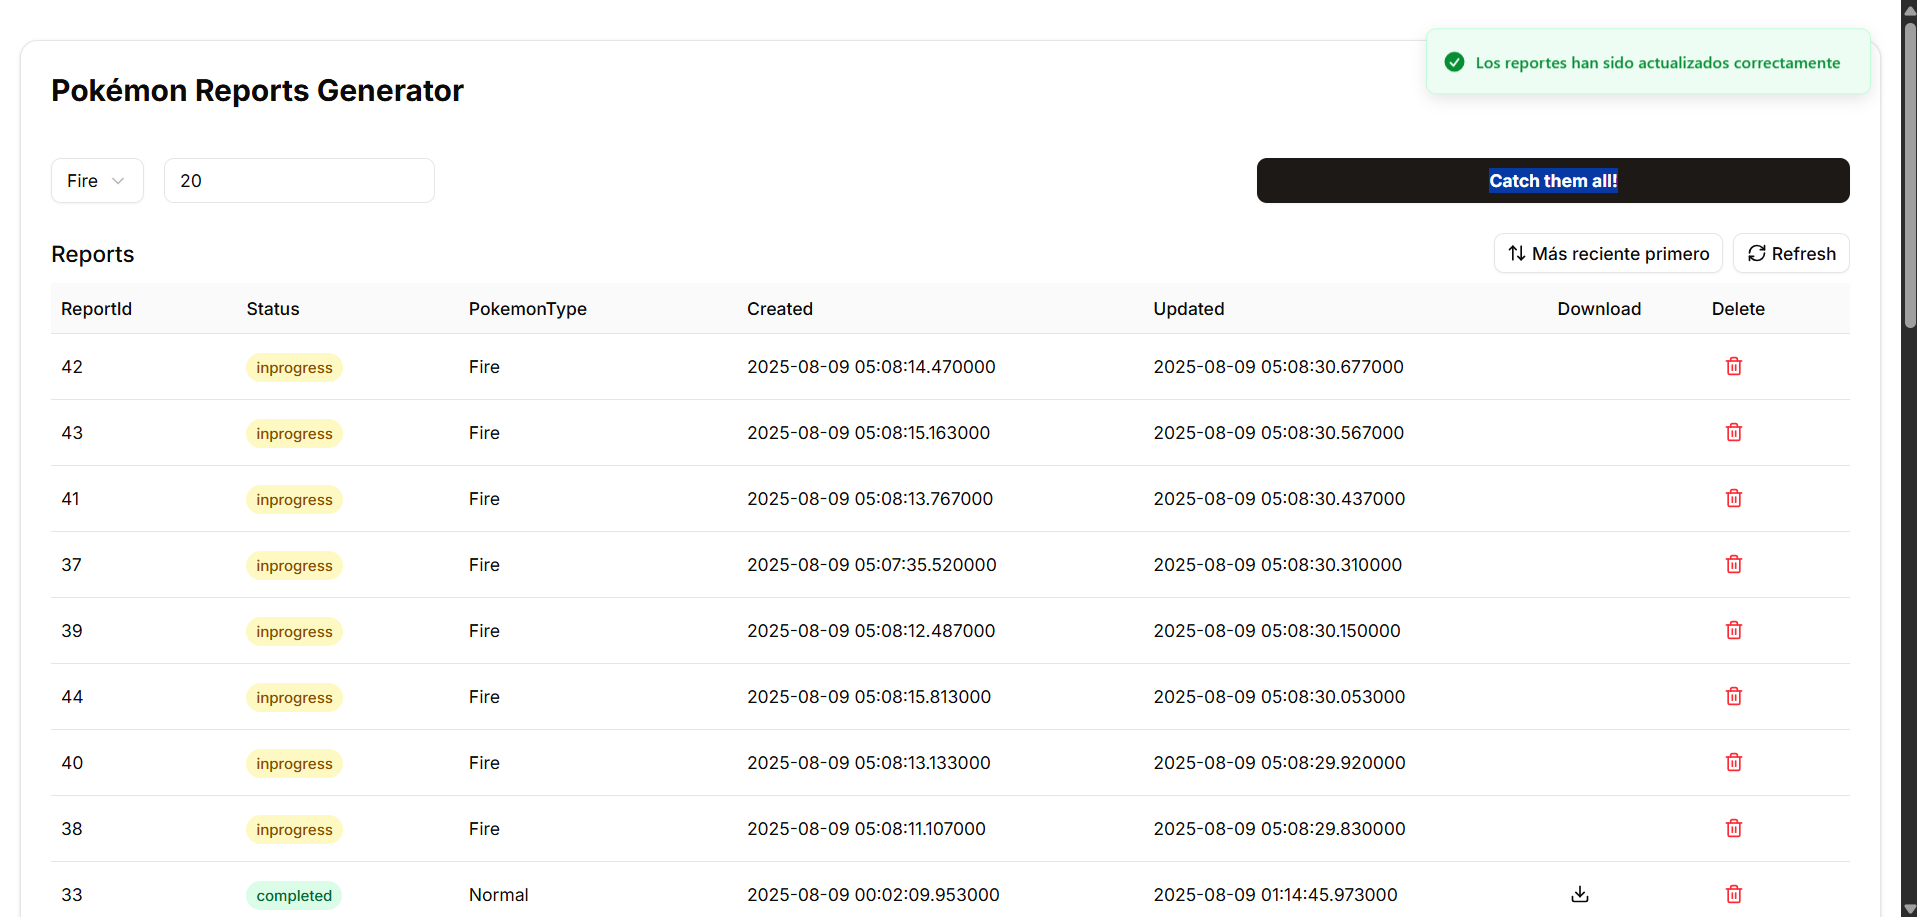1917x917 pixels.
Task: Refresh the reports list
Action: point(1790,253)
